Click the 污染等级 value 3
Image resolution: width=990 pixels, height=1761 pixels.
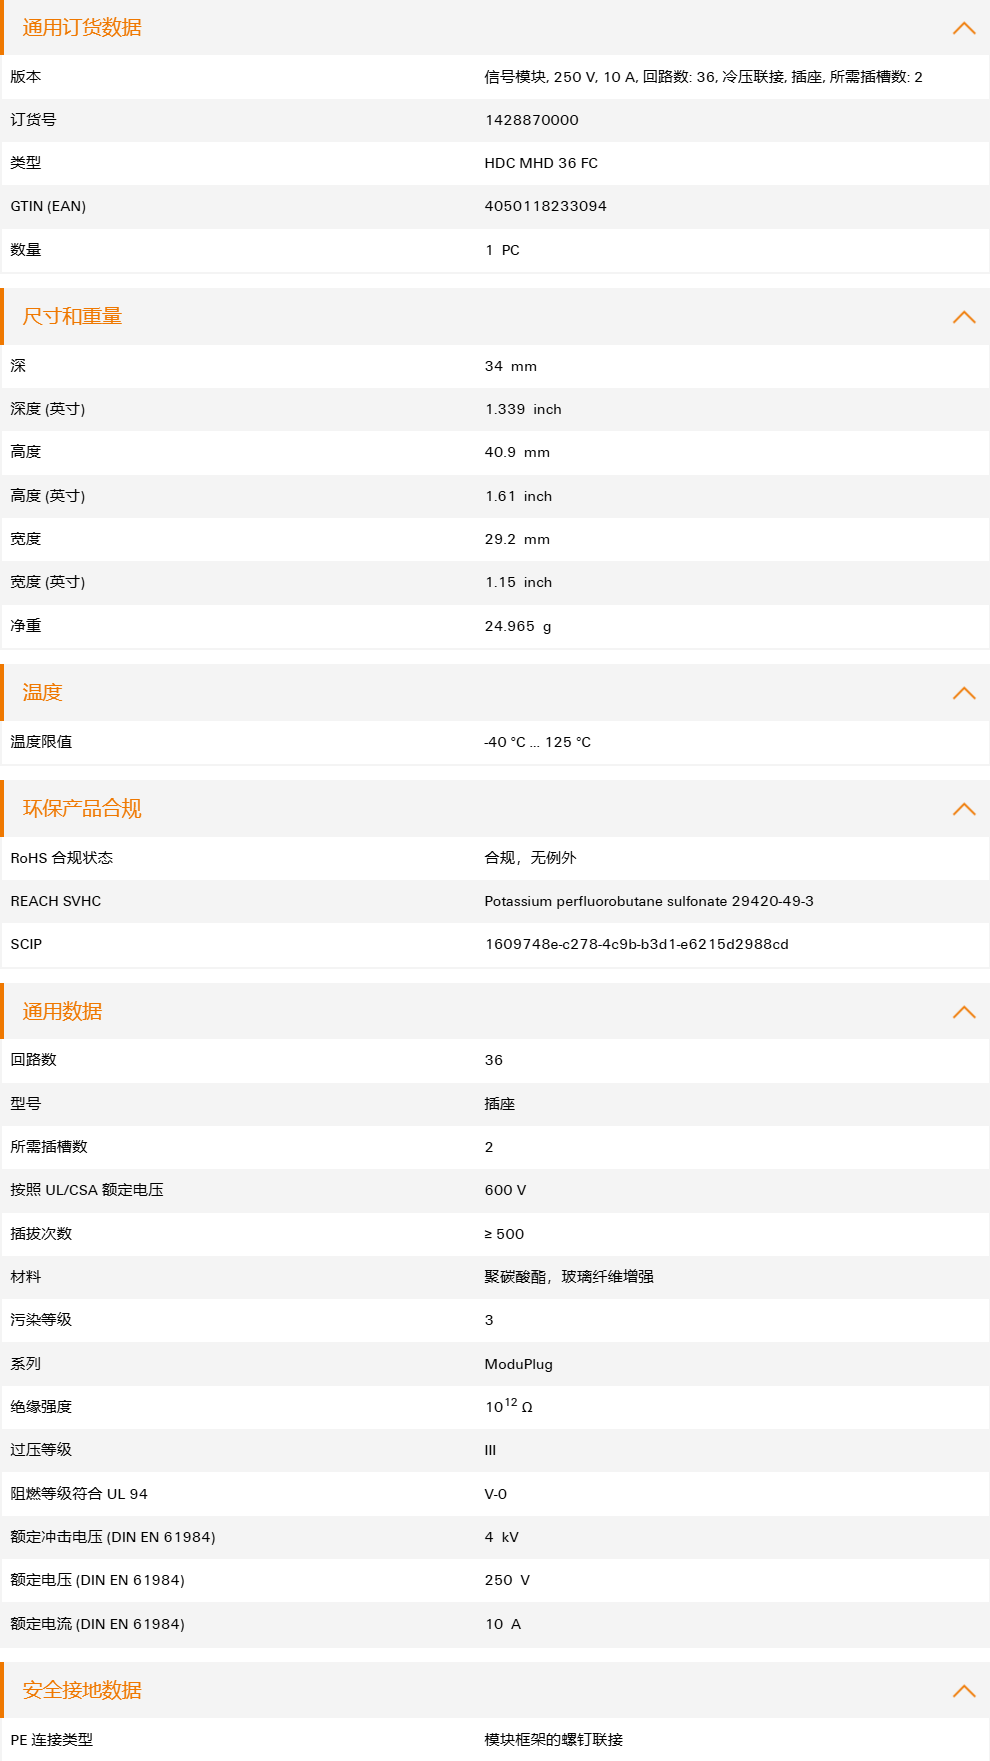pyautogui.click(x=489, y=1320)
